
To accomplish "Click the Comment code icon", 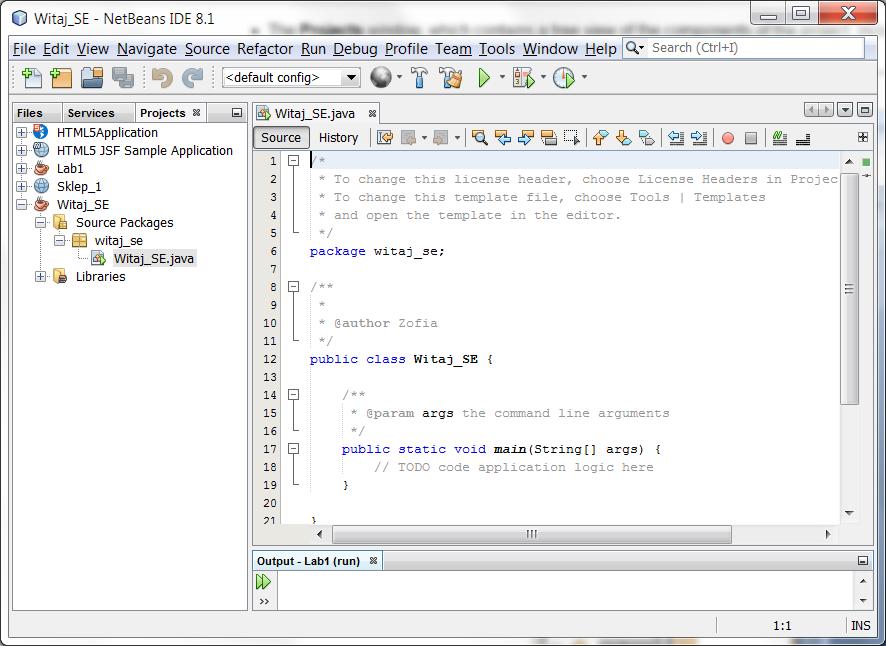I will (780, 137).
